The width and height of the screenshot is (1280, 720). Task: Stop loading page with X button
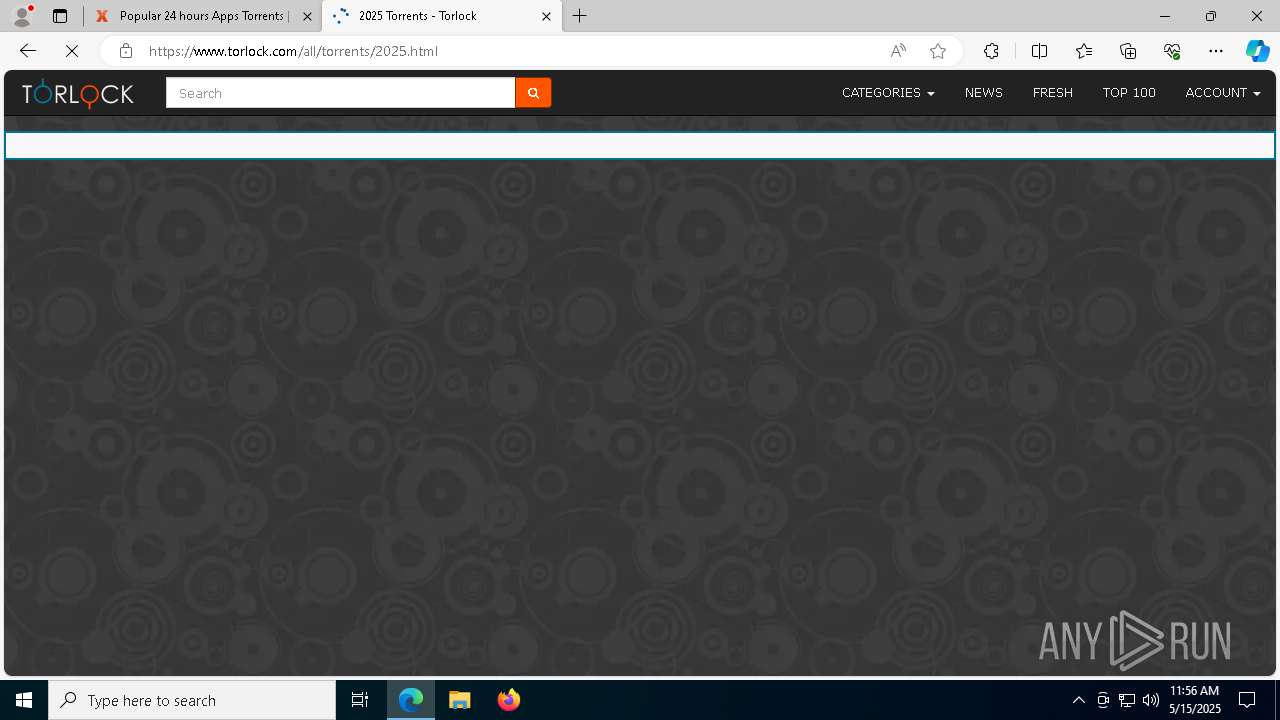(x=72, y=51)
